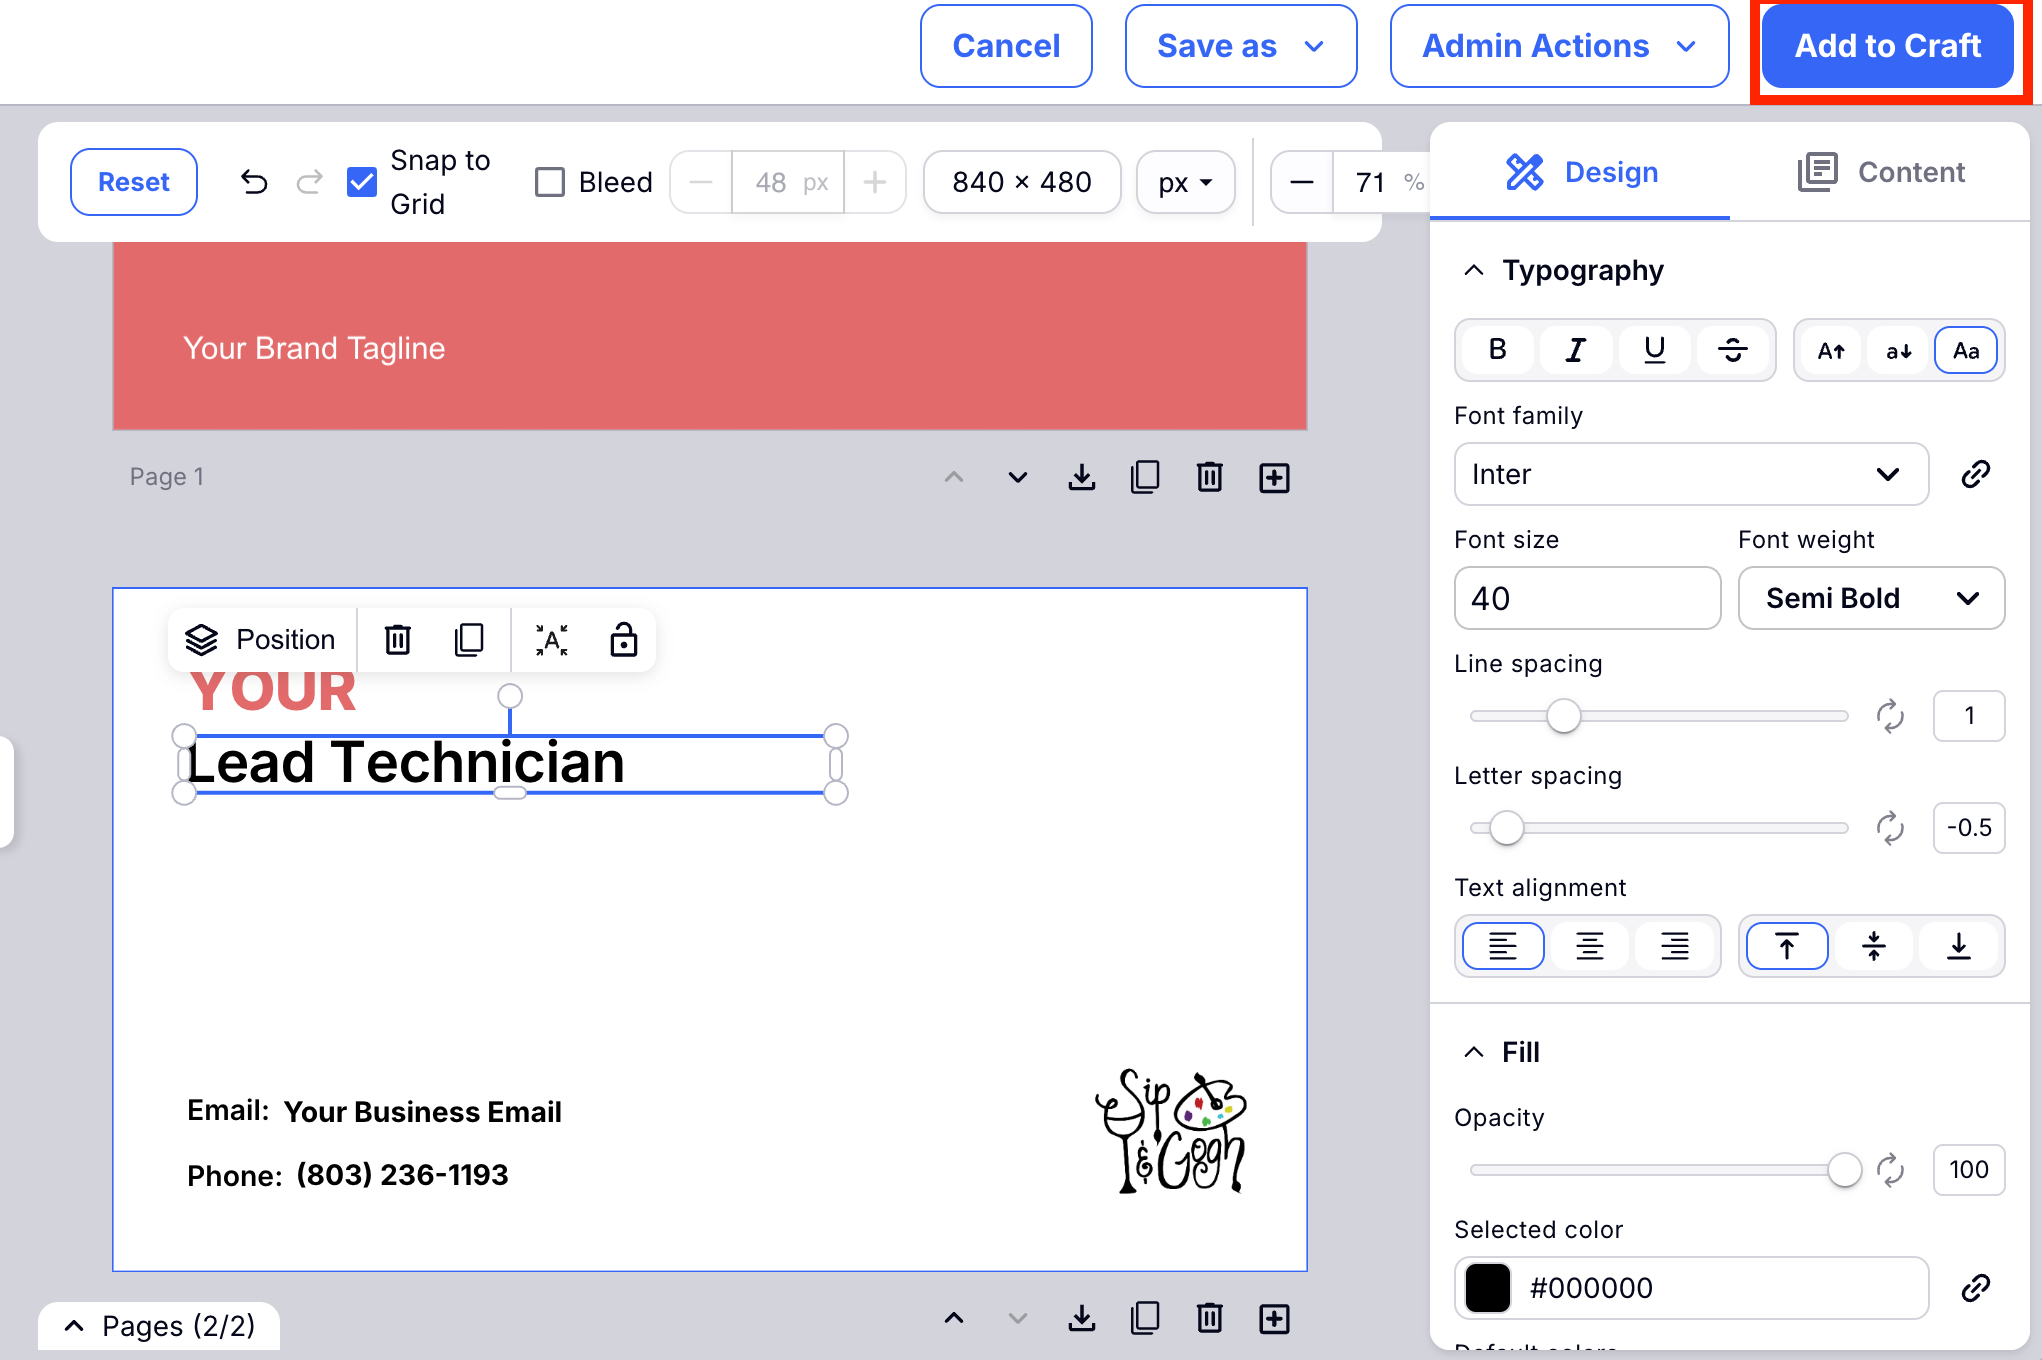
Task: Delete selected element via floating toolbar trash
Action: pos(398,640)
